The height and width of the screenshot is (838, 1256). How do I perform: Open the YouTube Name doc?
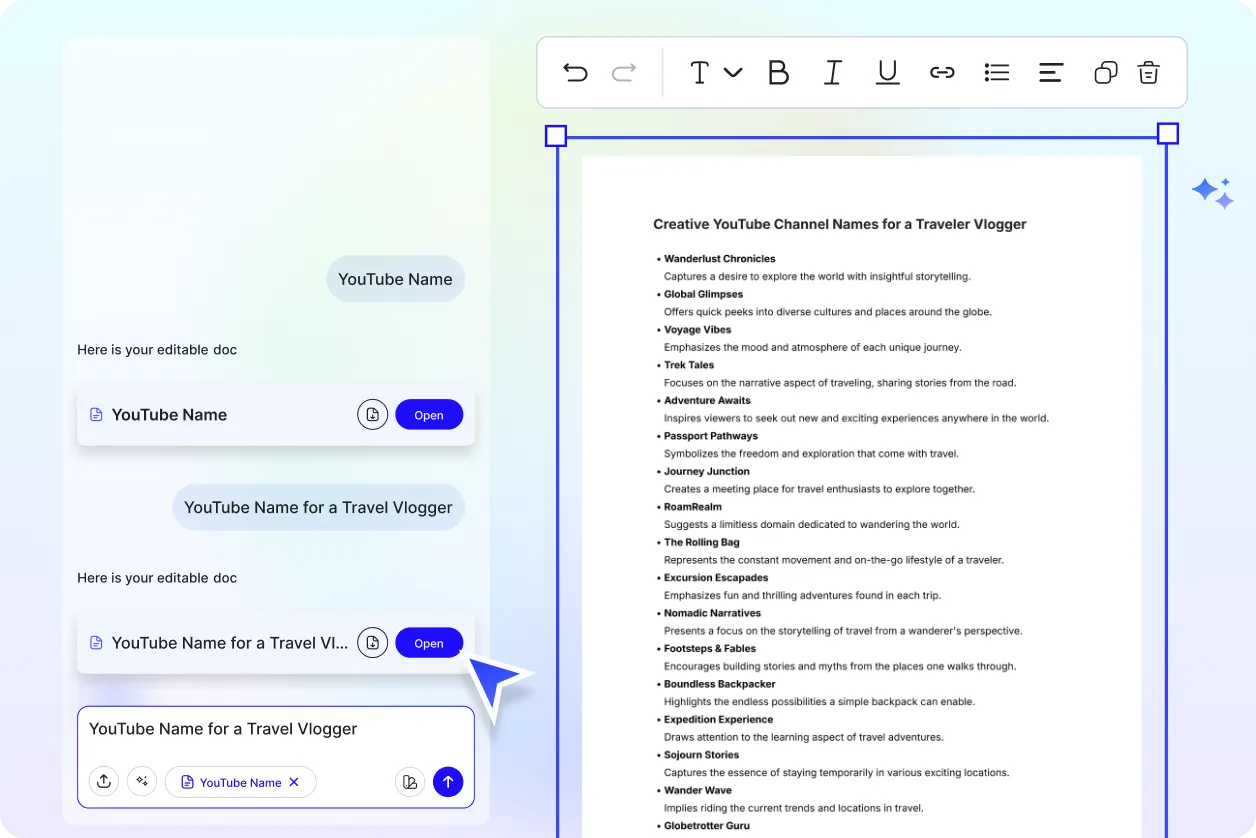click(x=429, y=415)
